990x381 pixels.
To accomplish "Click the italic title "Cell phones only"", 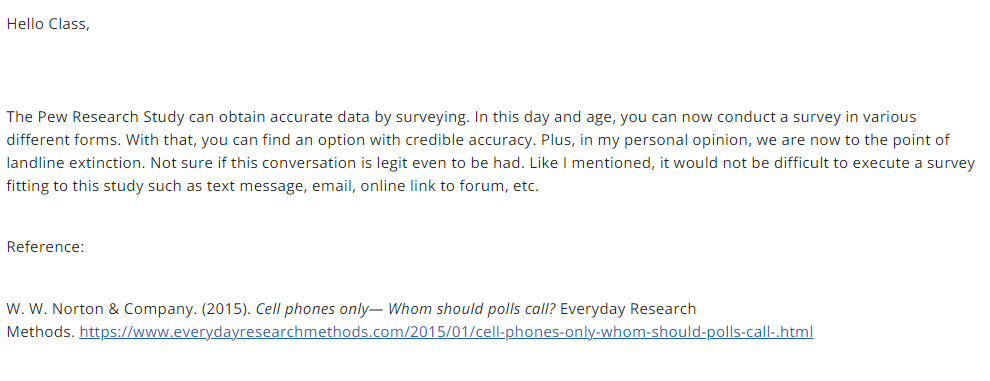I will pos(312,309).
